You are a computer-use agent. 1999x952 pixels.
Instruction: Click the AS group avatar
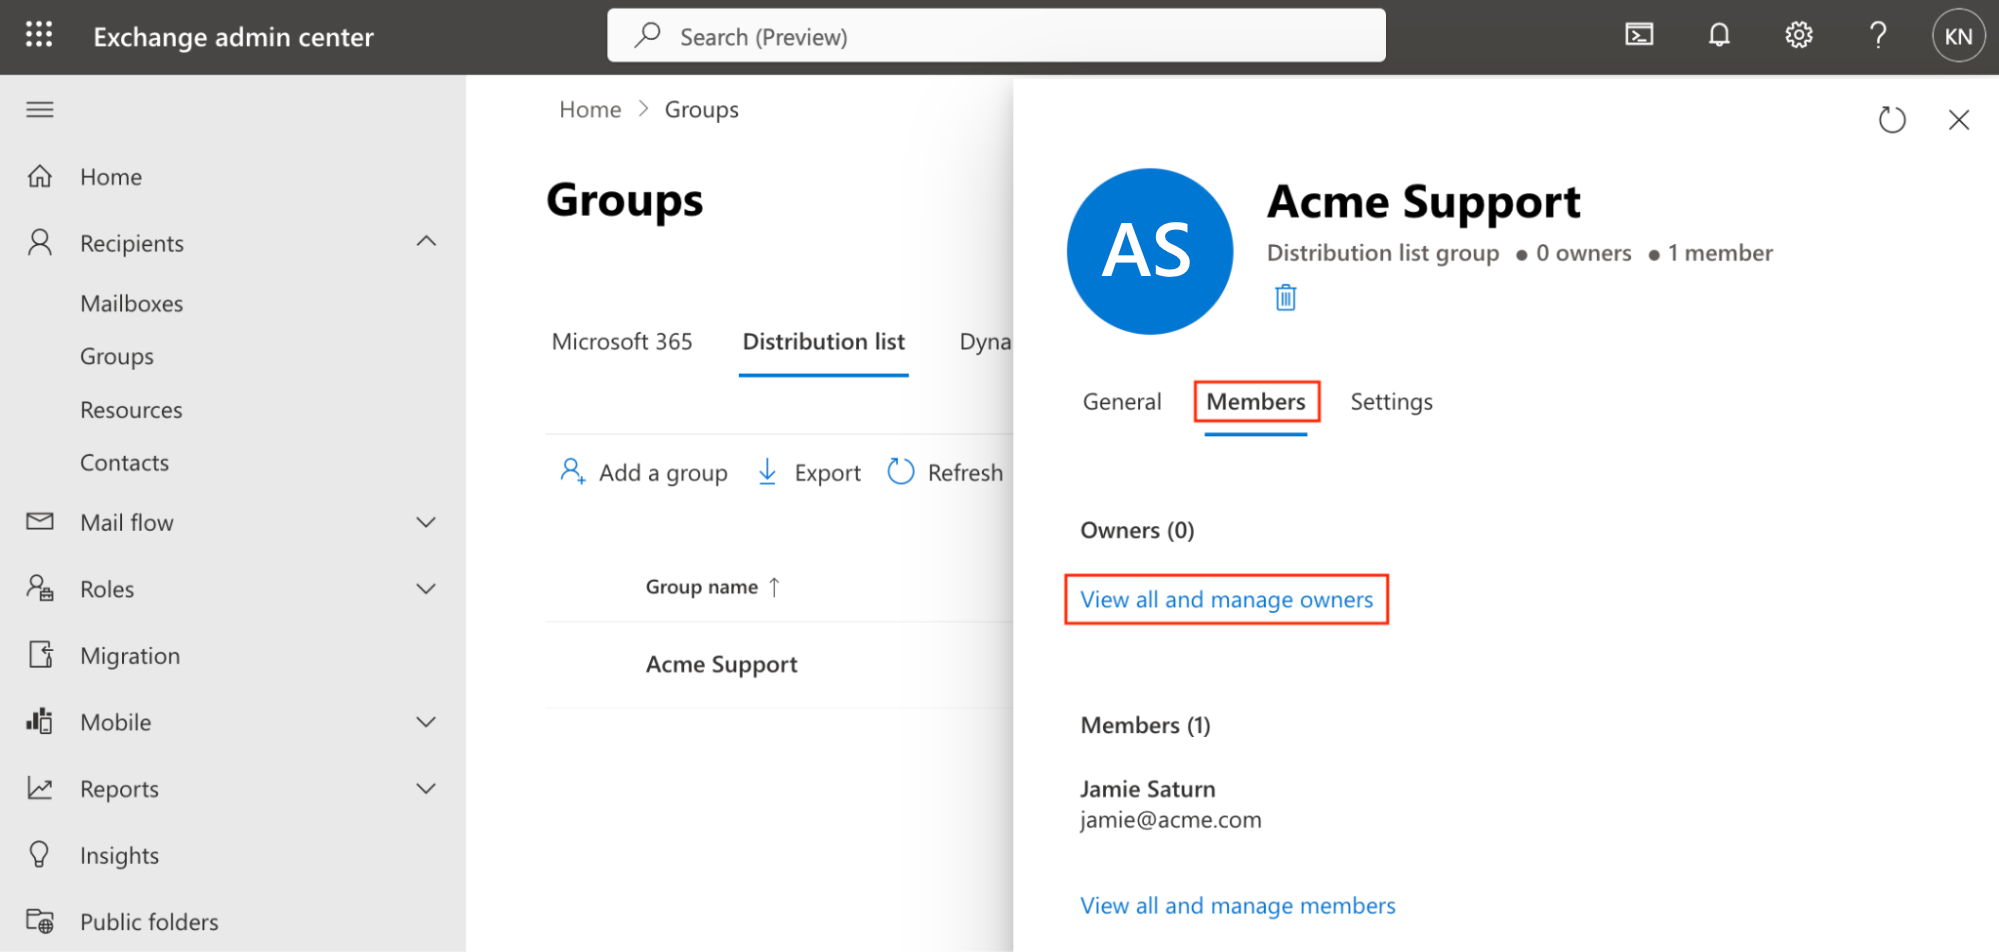click(1150, 251)
